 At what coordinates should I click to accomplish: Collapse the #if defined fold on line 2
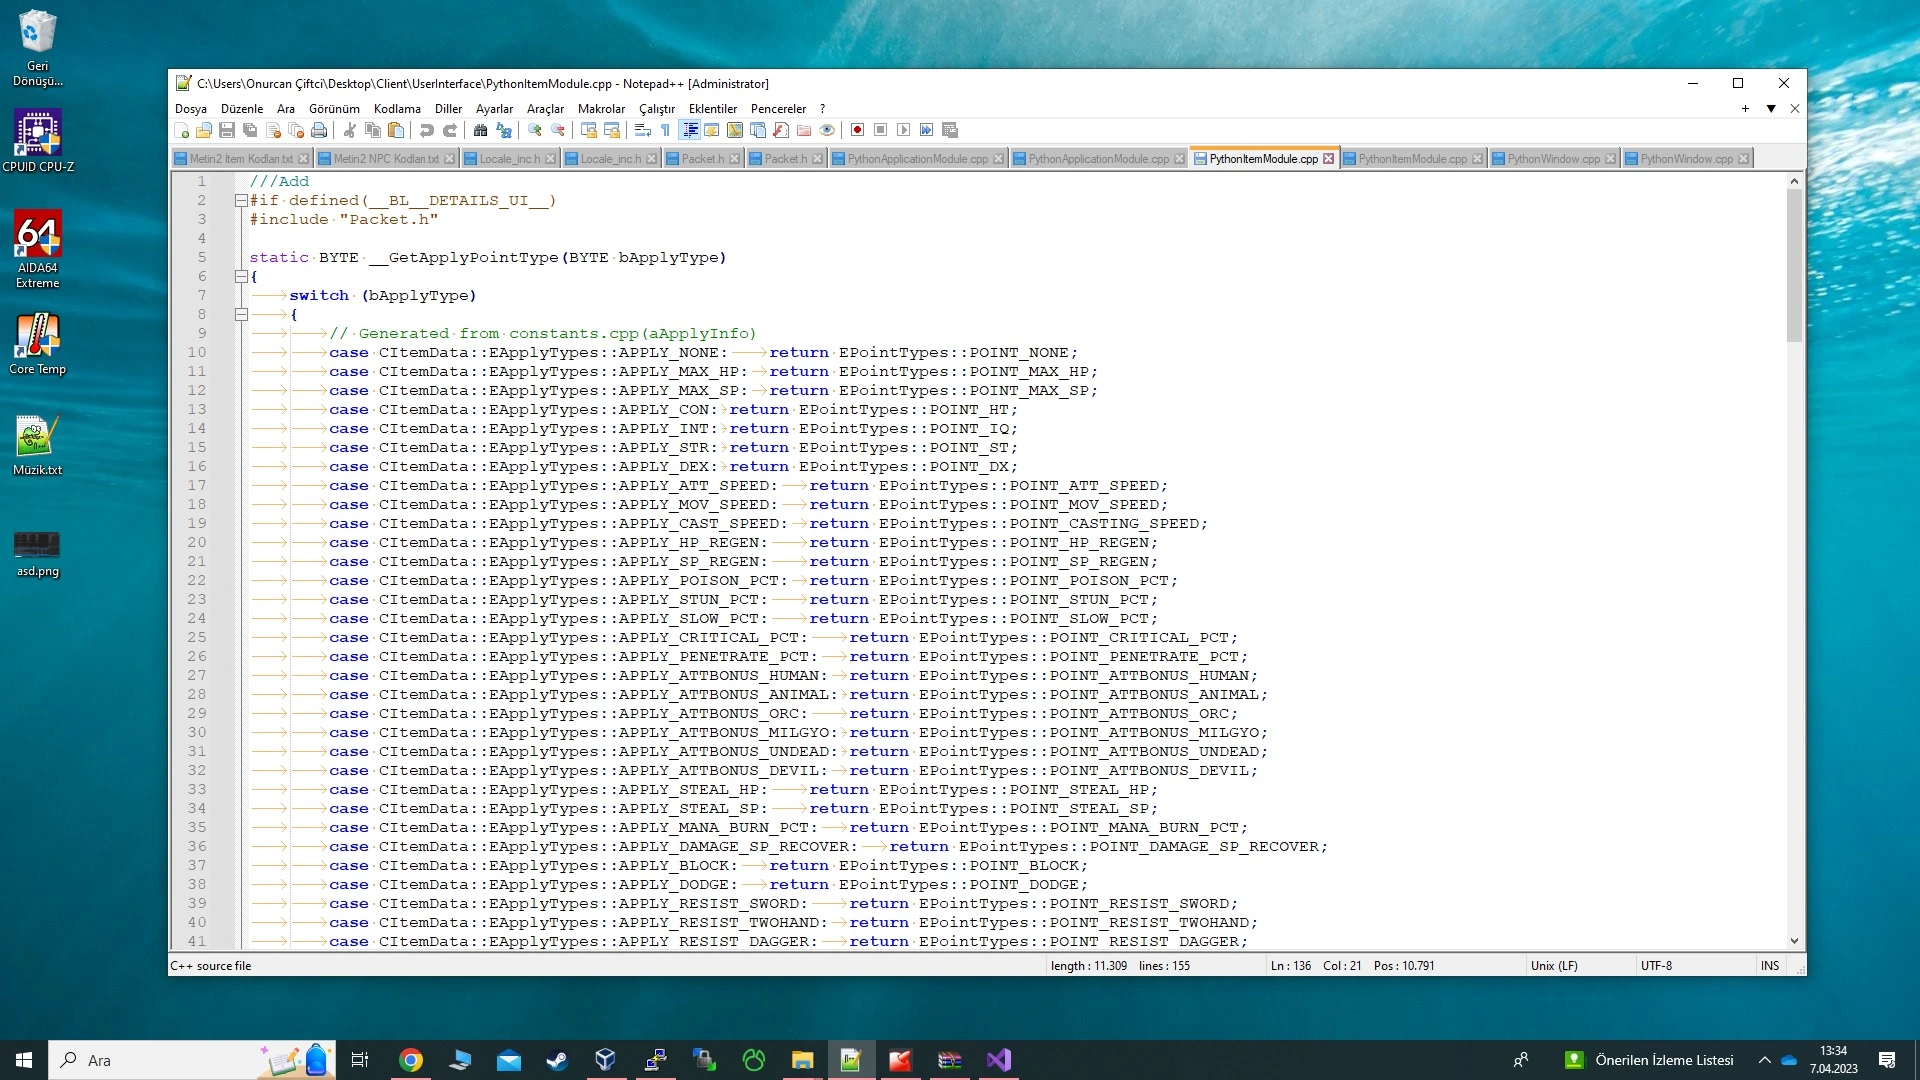coord(241,201)
